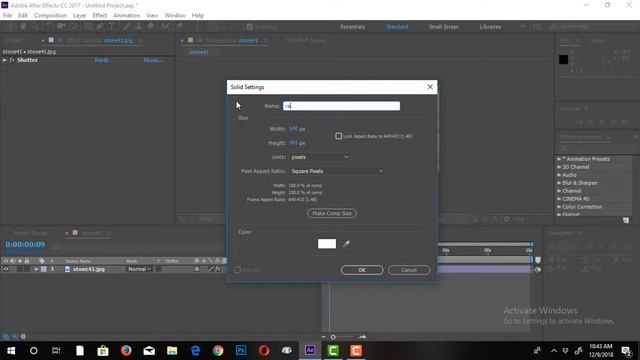Click the After Effects taskbar icon

tap(310, 351)
